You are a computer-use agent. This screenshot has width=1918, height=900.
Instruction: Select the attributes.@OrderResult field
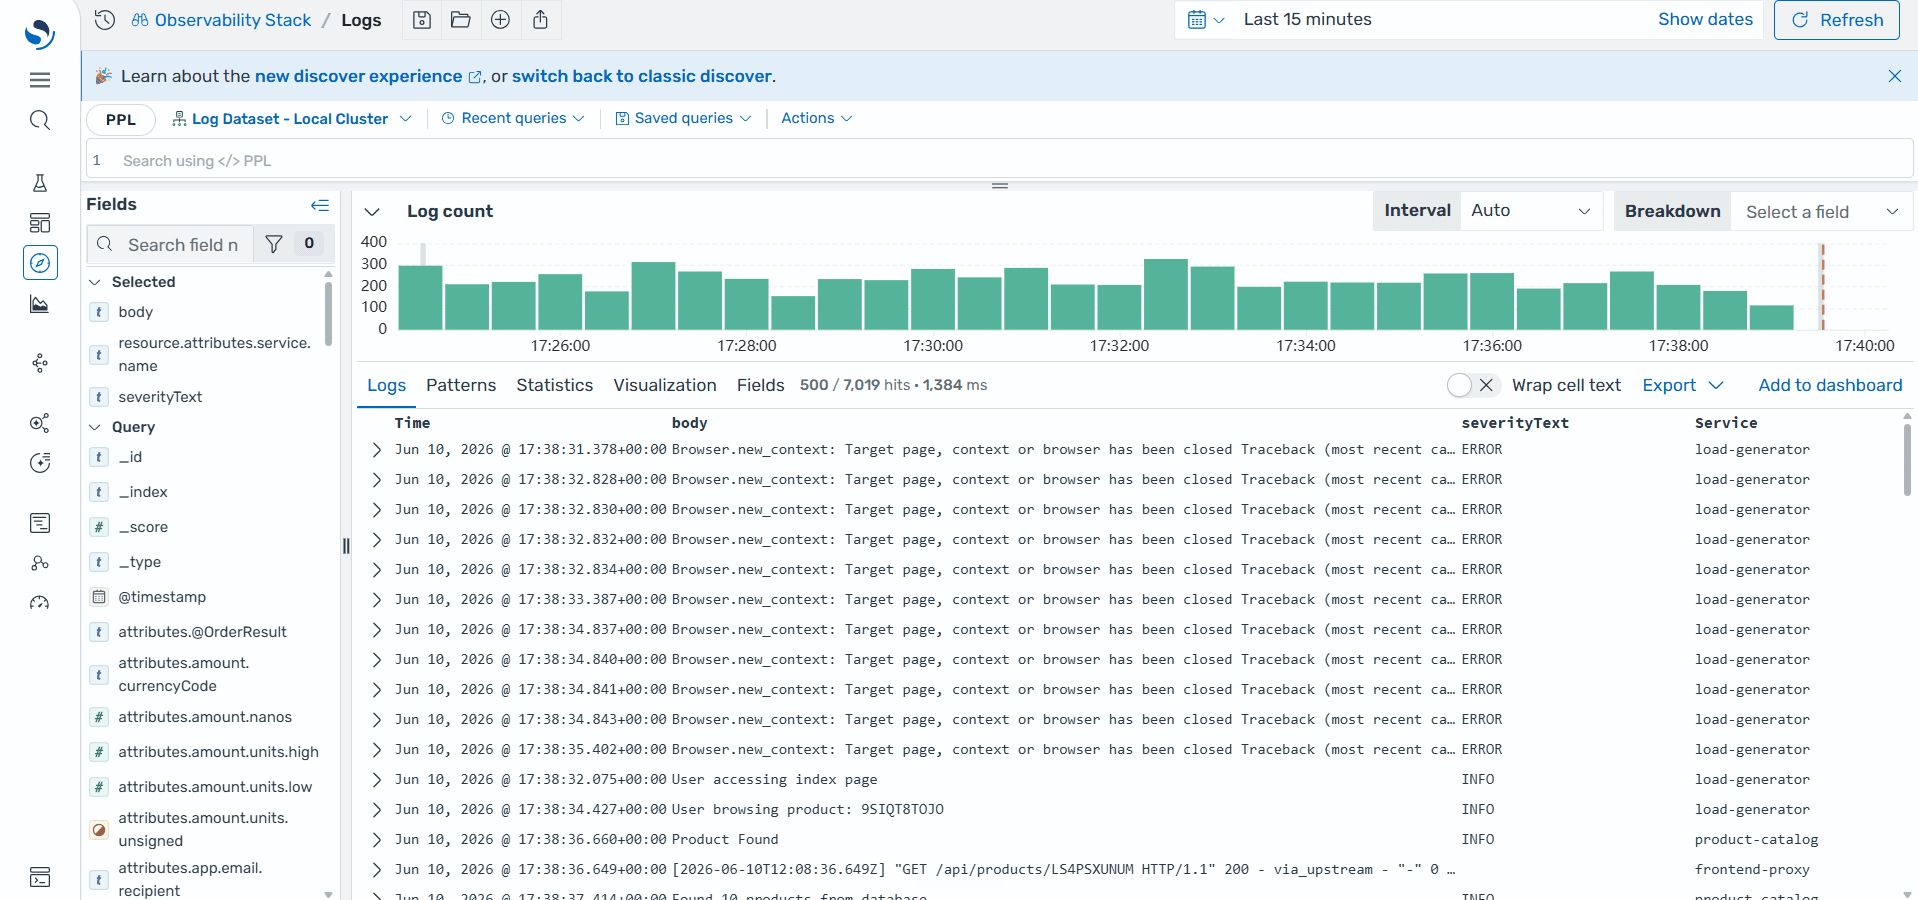202,632
